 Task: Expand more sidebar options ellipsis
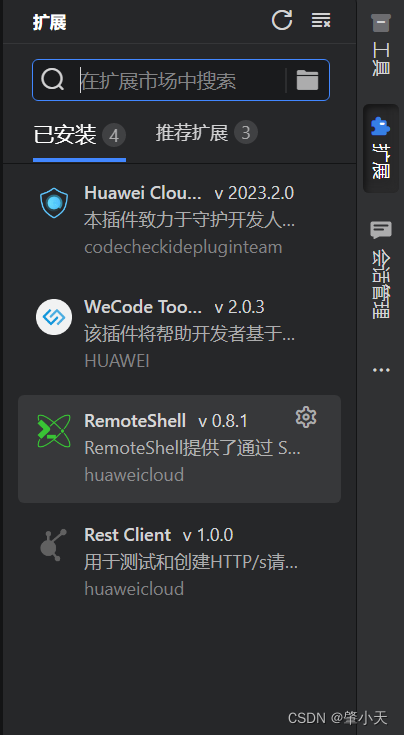(381, 370)
